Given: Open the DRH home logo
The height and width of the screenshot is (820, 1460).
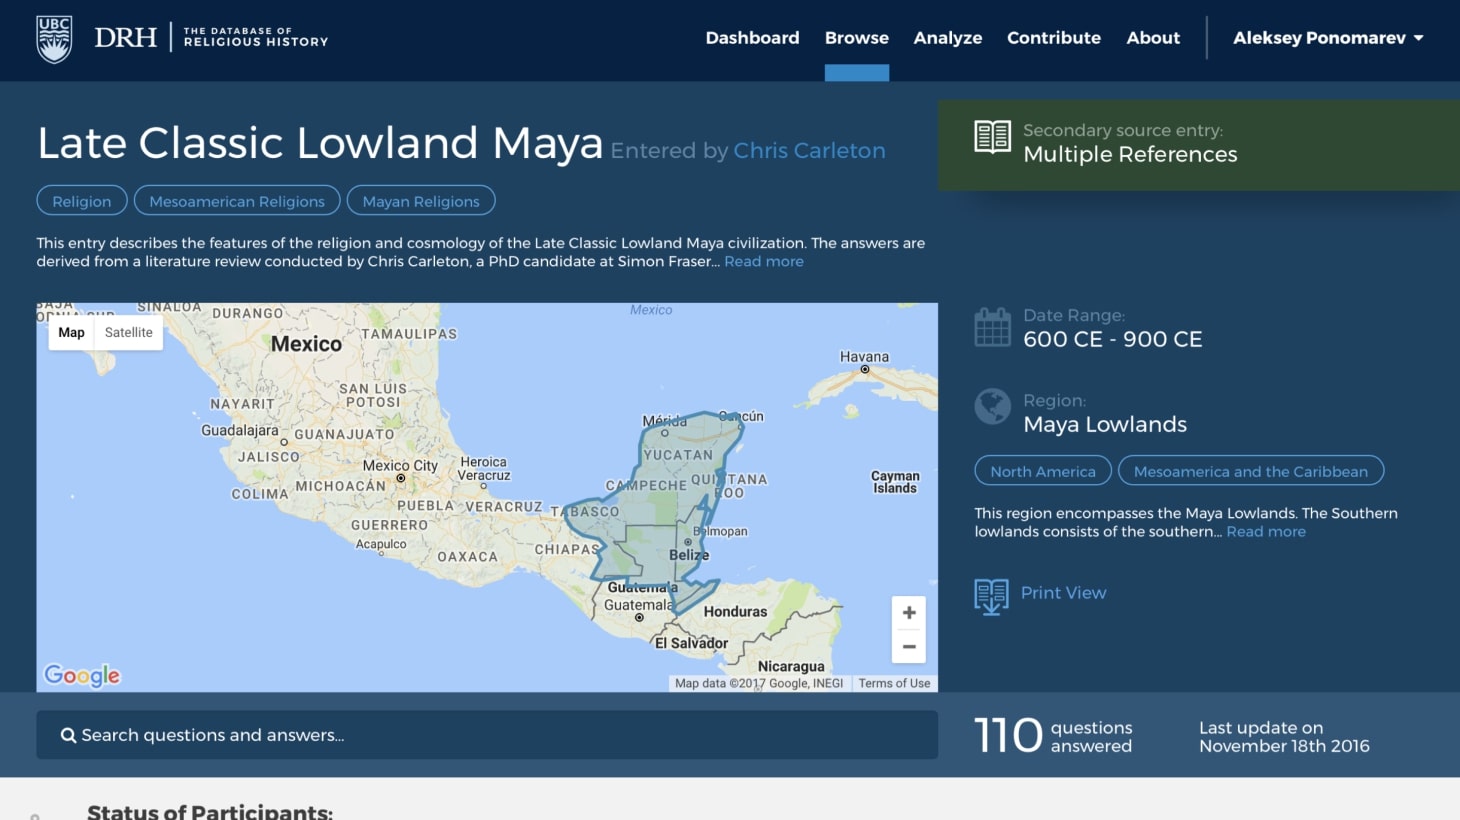Looking at the screenshot, I should [211, 37].
